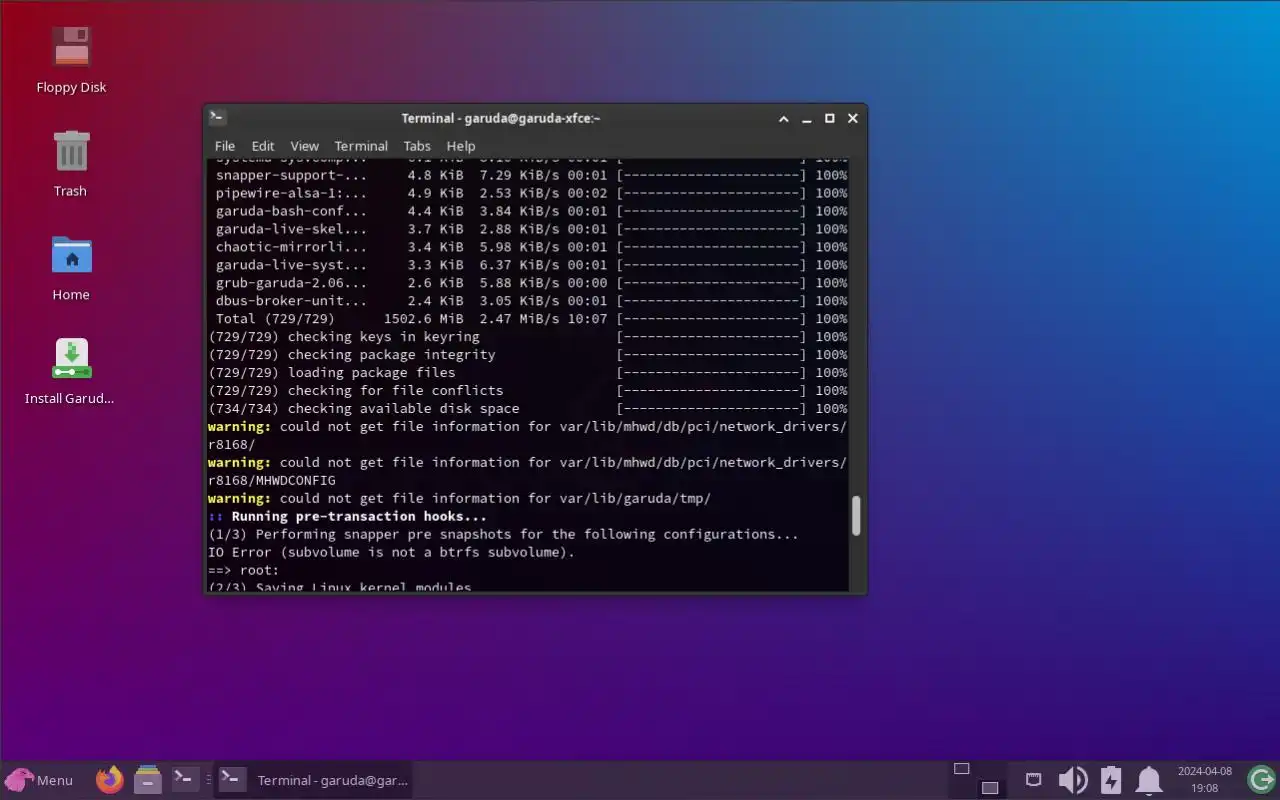Switch to the second workspace in pager
This screenshot has height=800, width=1280.
coord(990,787)
